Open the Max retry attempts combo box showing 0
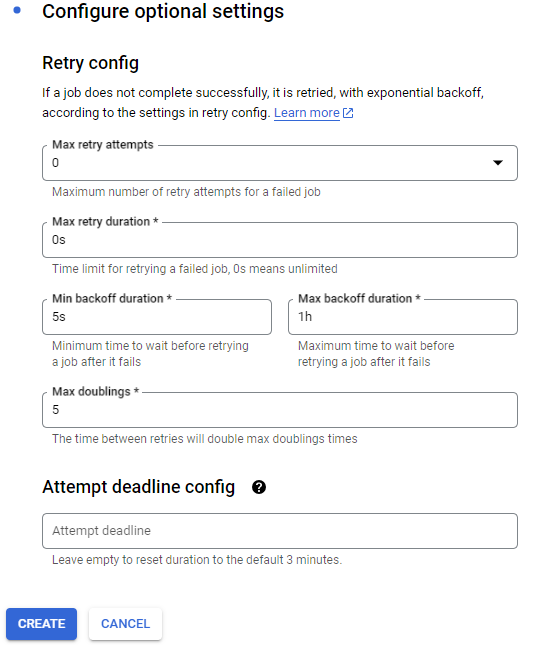This screenshot has width=545, height=645. click(280, 163)
